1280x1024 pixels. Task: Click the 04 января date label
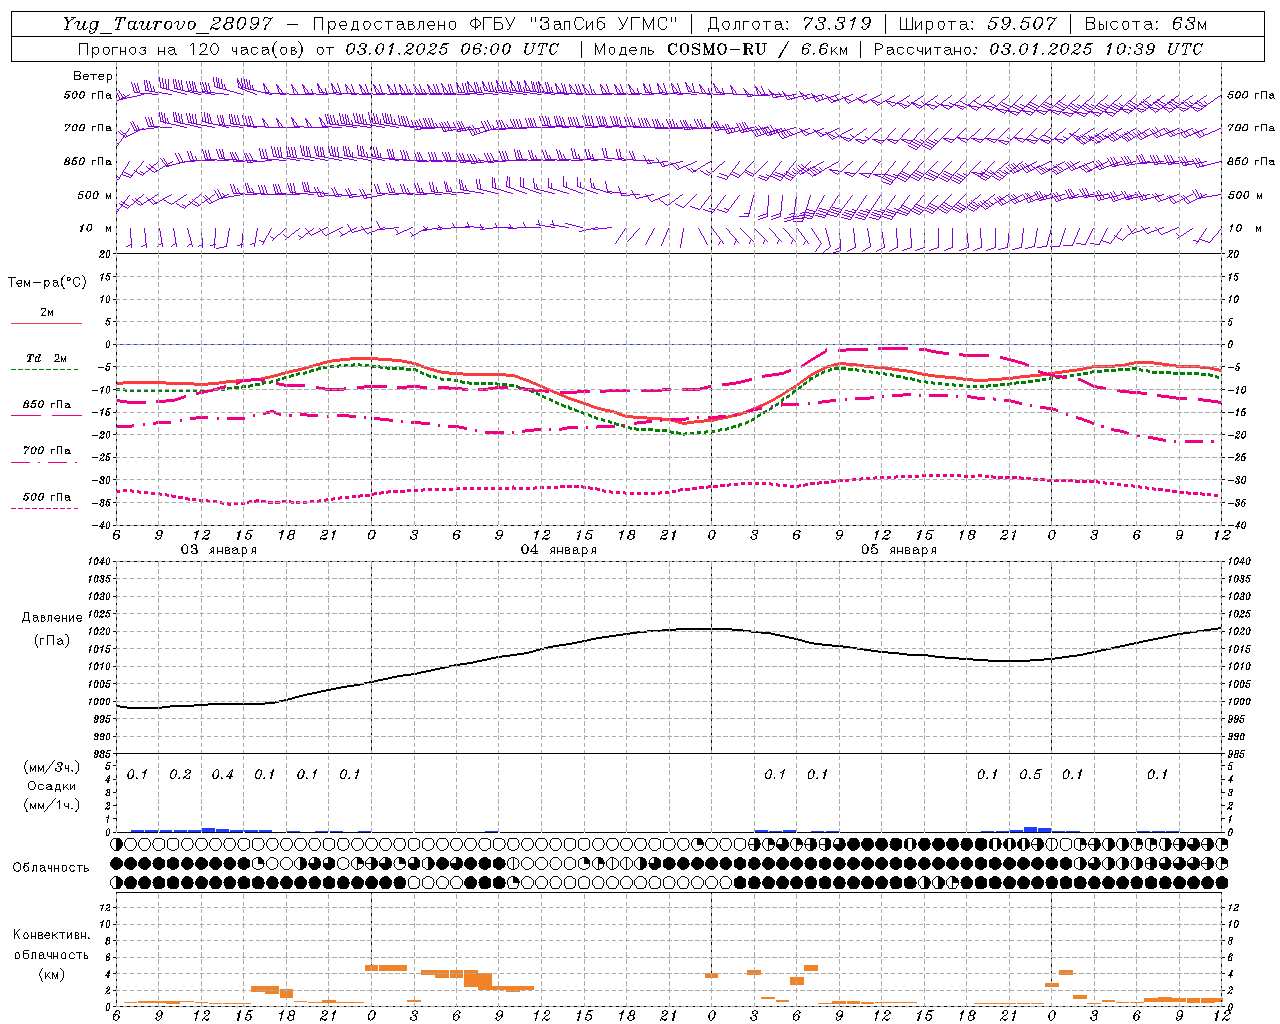(558, 550)
